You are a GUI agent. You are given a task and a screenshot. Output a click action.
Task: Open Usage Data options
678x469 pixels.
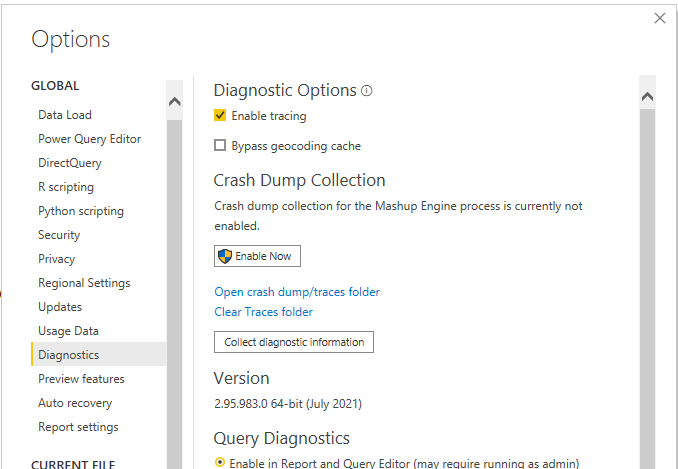tap(68, 331)
